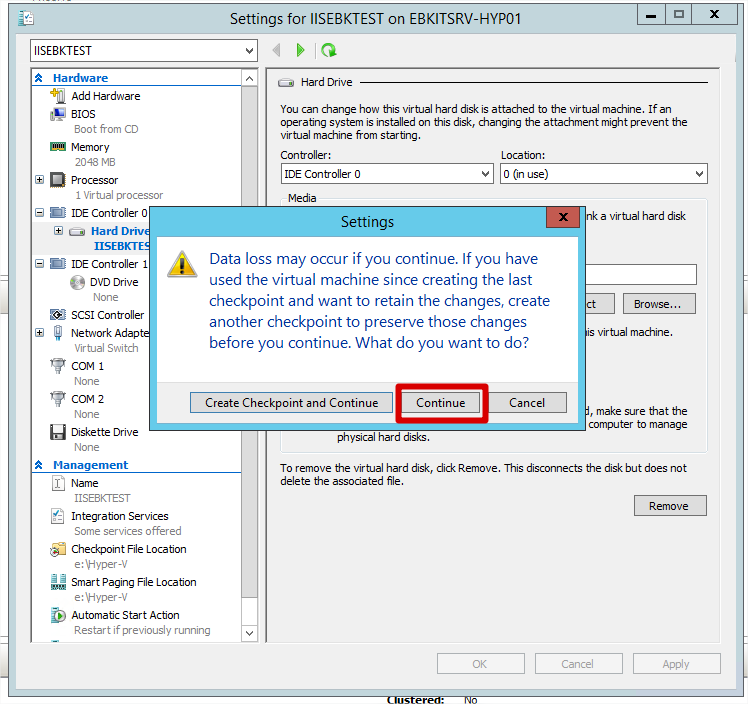748x704 pixels.
Task: Select COM 1 in the hardware tree
Action: (87, 366)
